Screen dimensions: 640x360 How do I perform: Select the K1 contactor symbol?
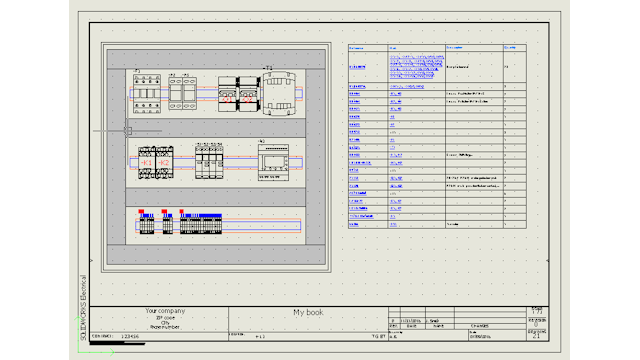coord(147,162)
